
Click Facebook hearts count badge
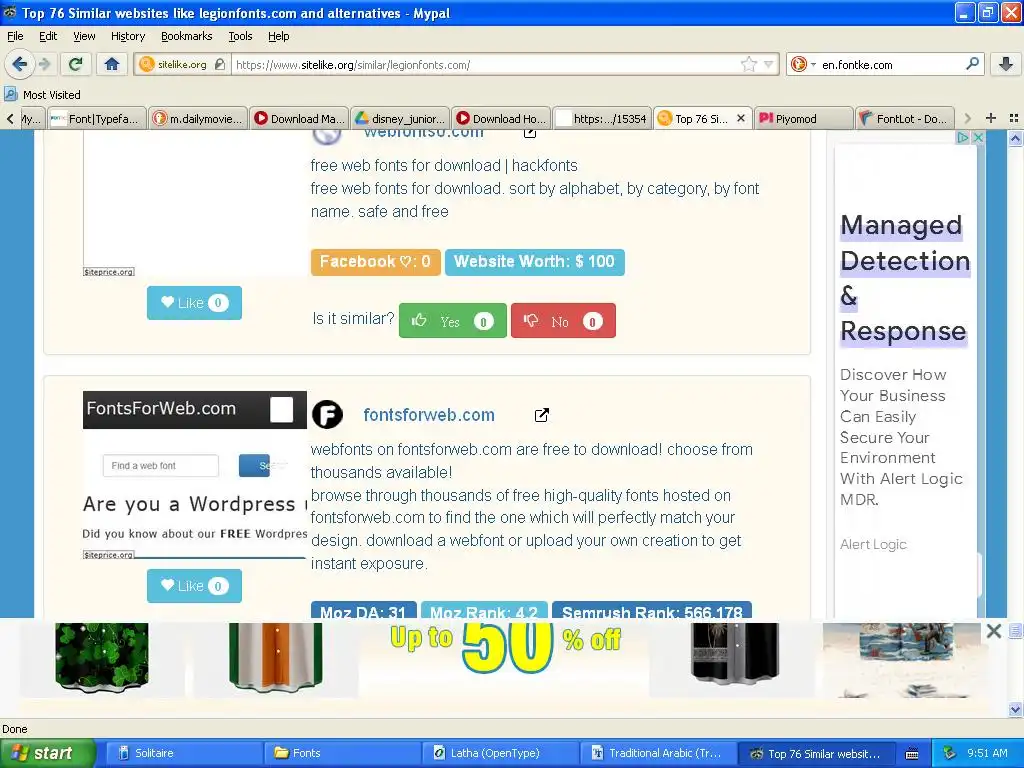(376, 262)
